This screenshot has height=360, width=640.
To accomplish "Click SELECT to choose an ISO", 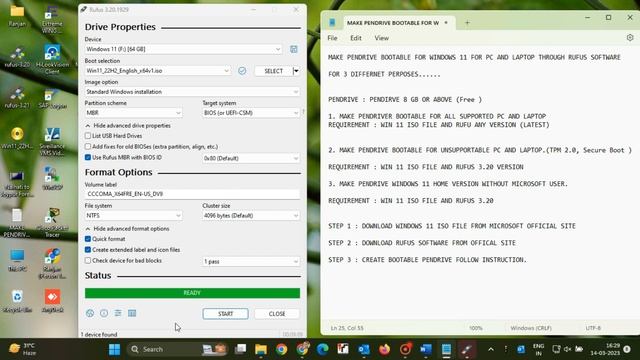I will [273, 71].
